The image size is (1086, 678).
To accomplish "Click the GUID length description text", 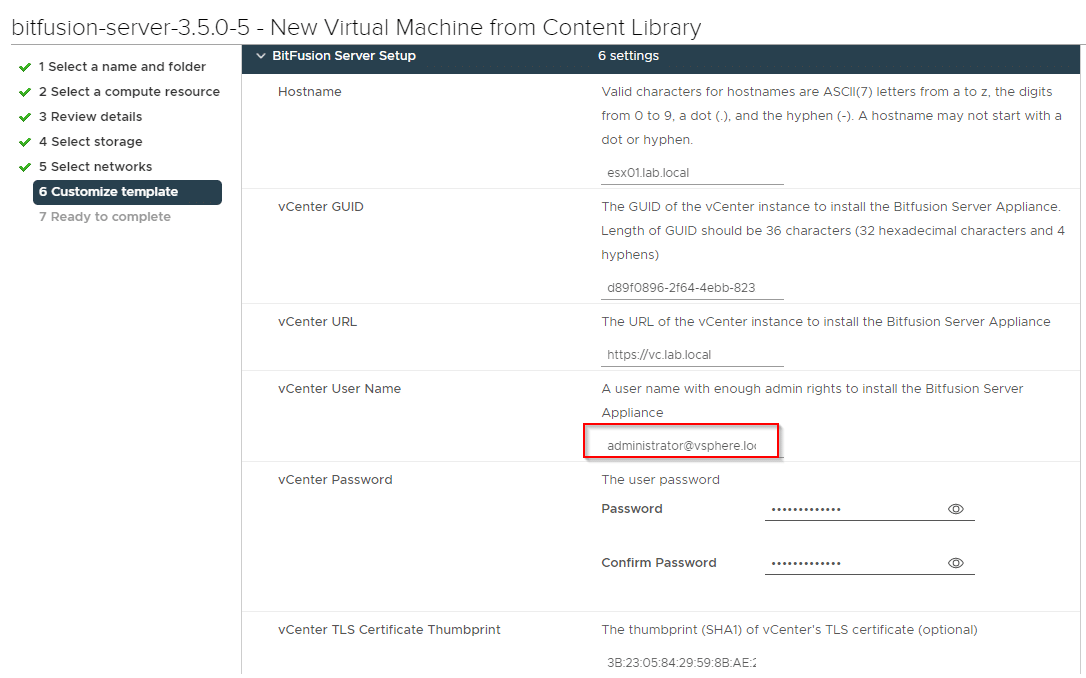I will tap(833, 231).
